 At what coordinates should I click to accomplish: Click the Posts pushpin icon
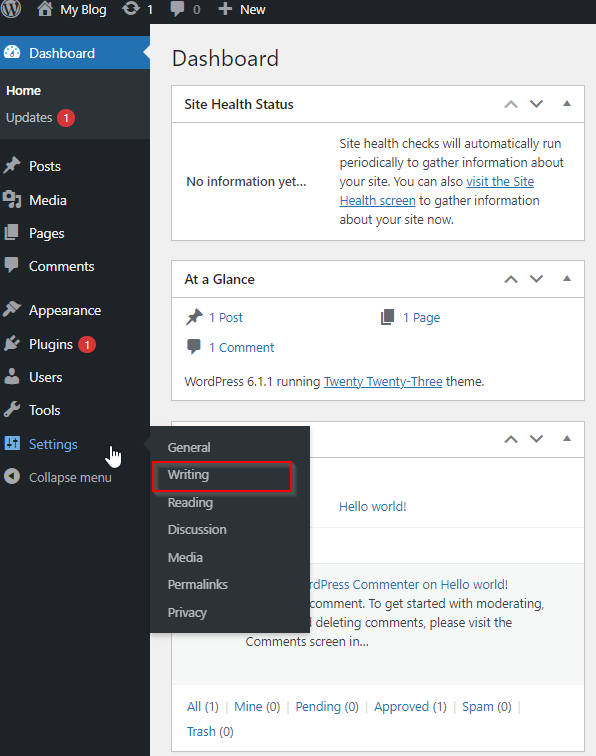[x=12, y=166]
